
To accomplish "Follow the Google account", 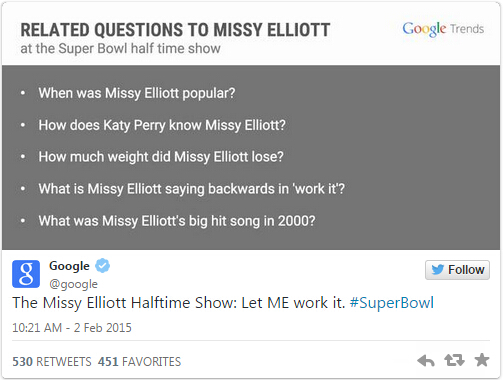I will [457, 270].
